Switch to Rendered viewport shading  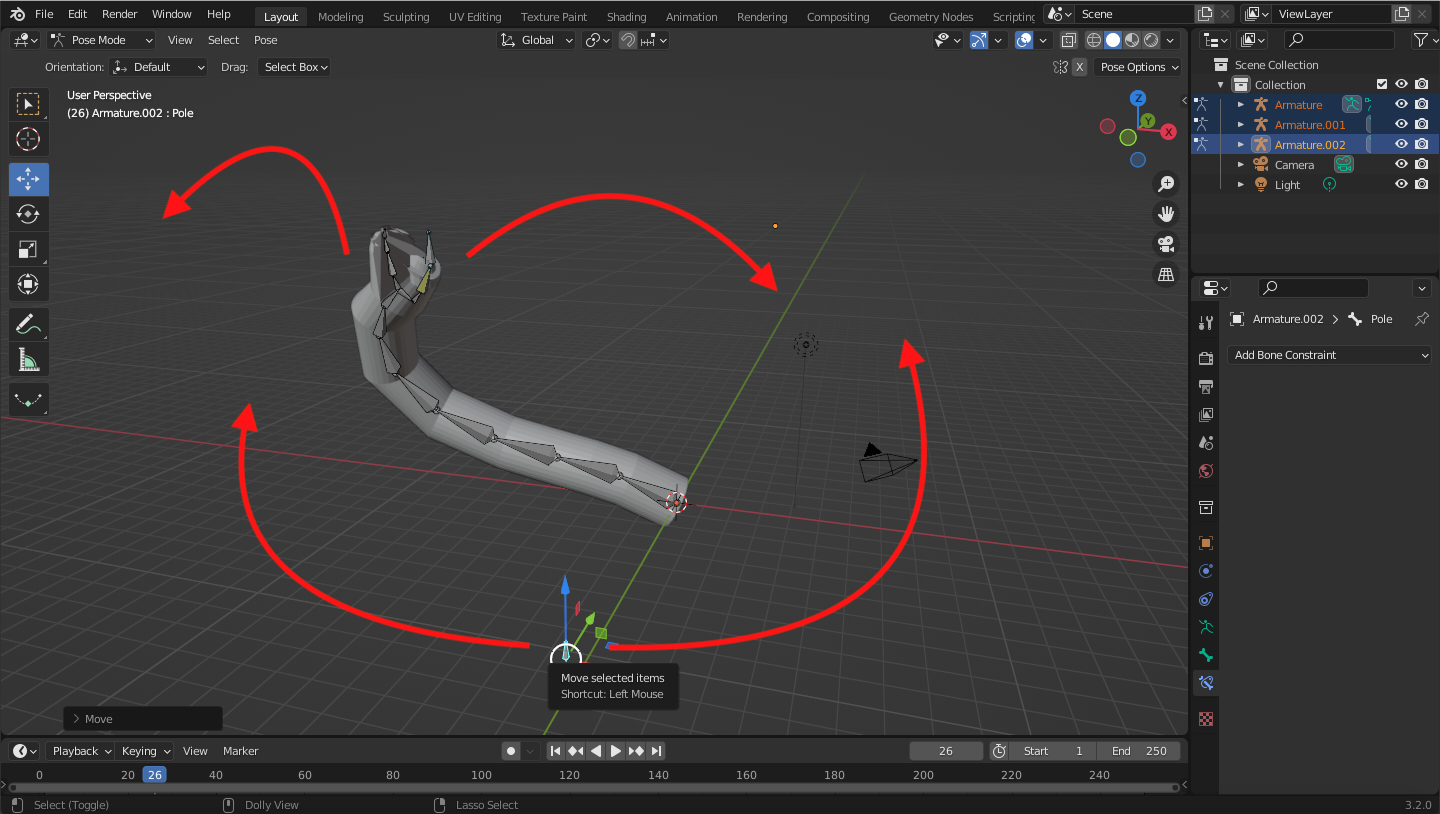[x=1151, y=40]
